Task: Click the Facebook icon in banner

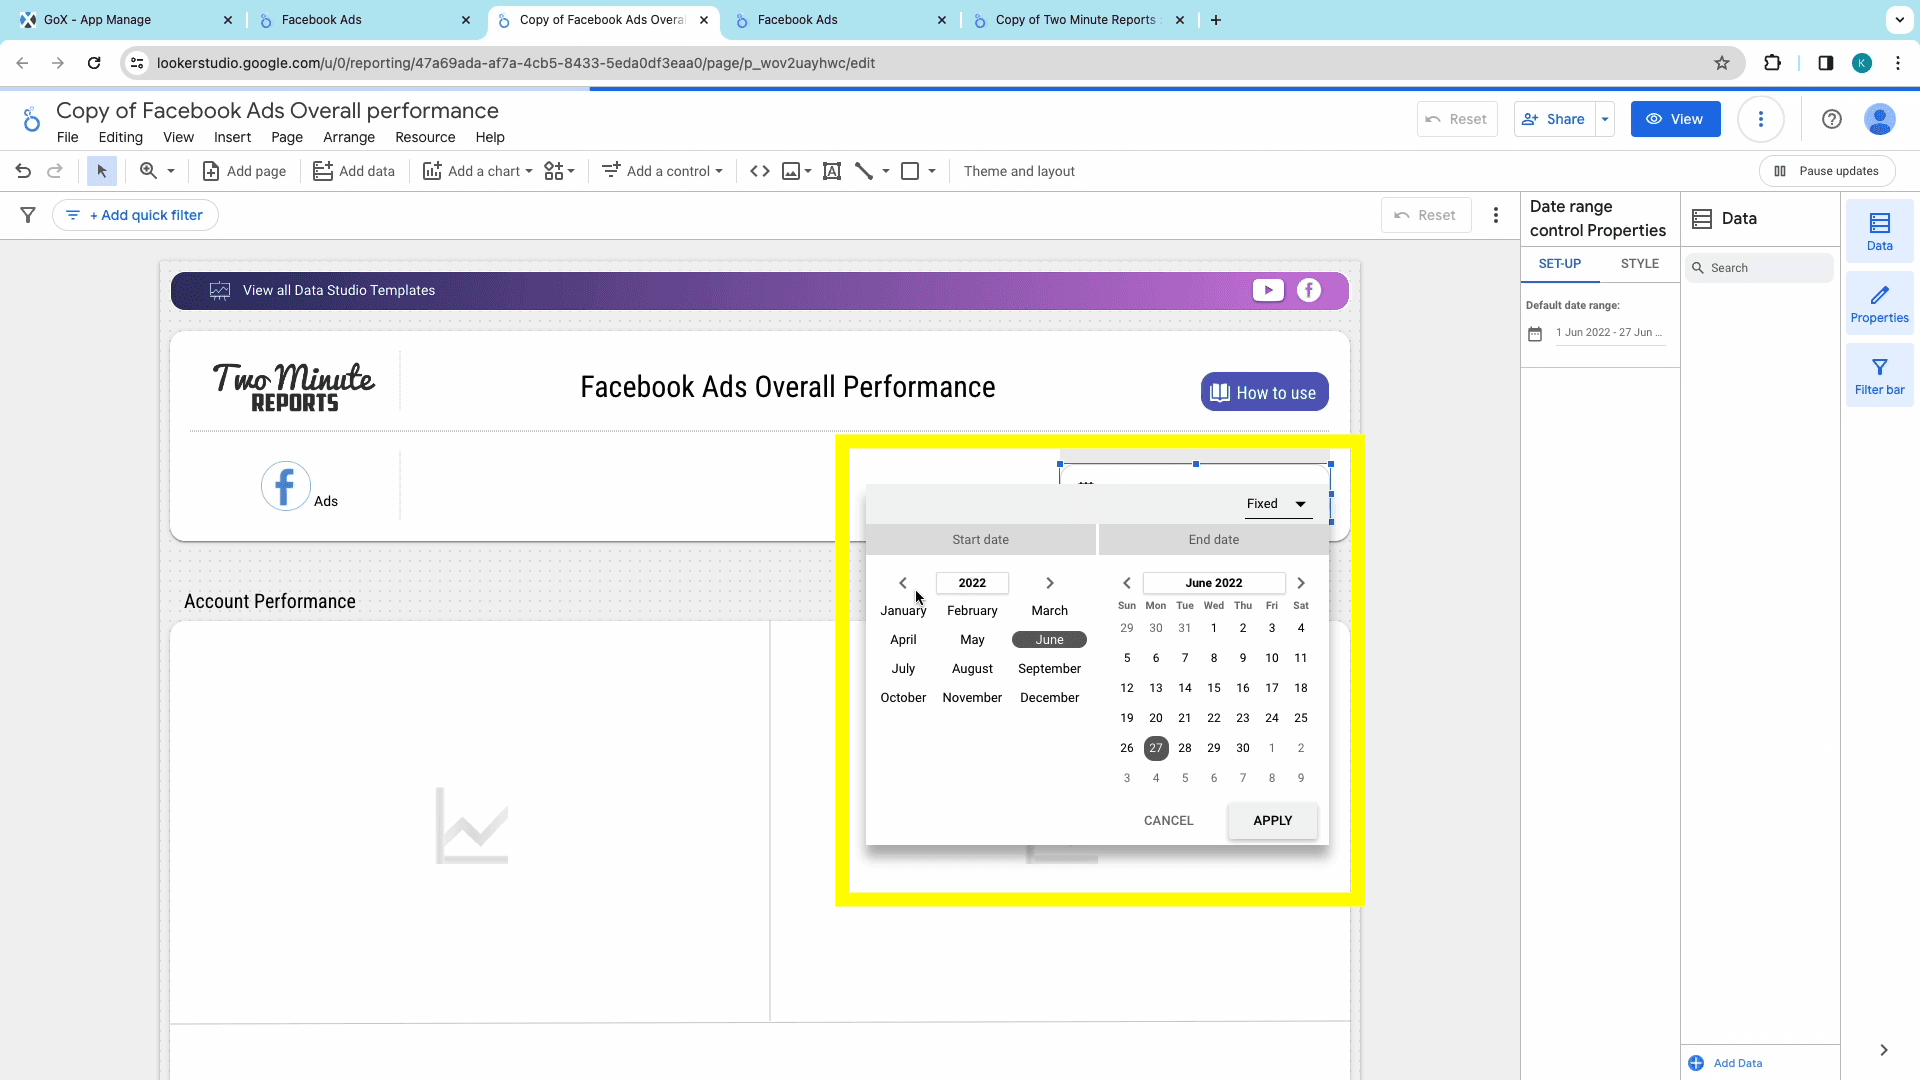Action: point(1309,290)
